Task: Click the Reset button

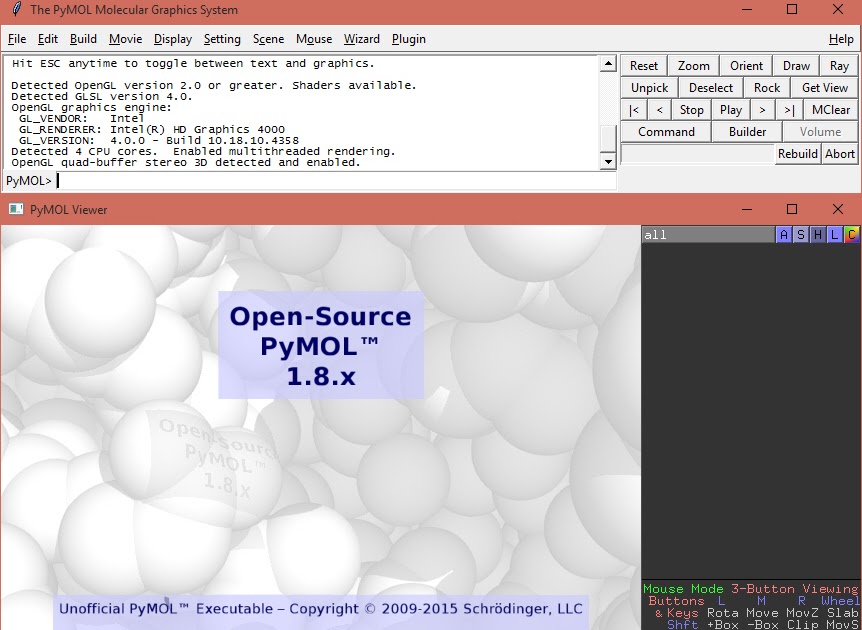Action: [644, 66]
